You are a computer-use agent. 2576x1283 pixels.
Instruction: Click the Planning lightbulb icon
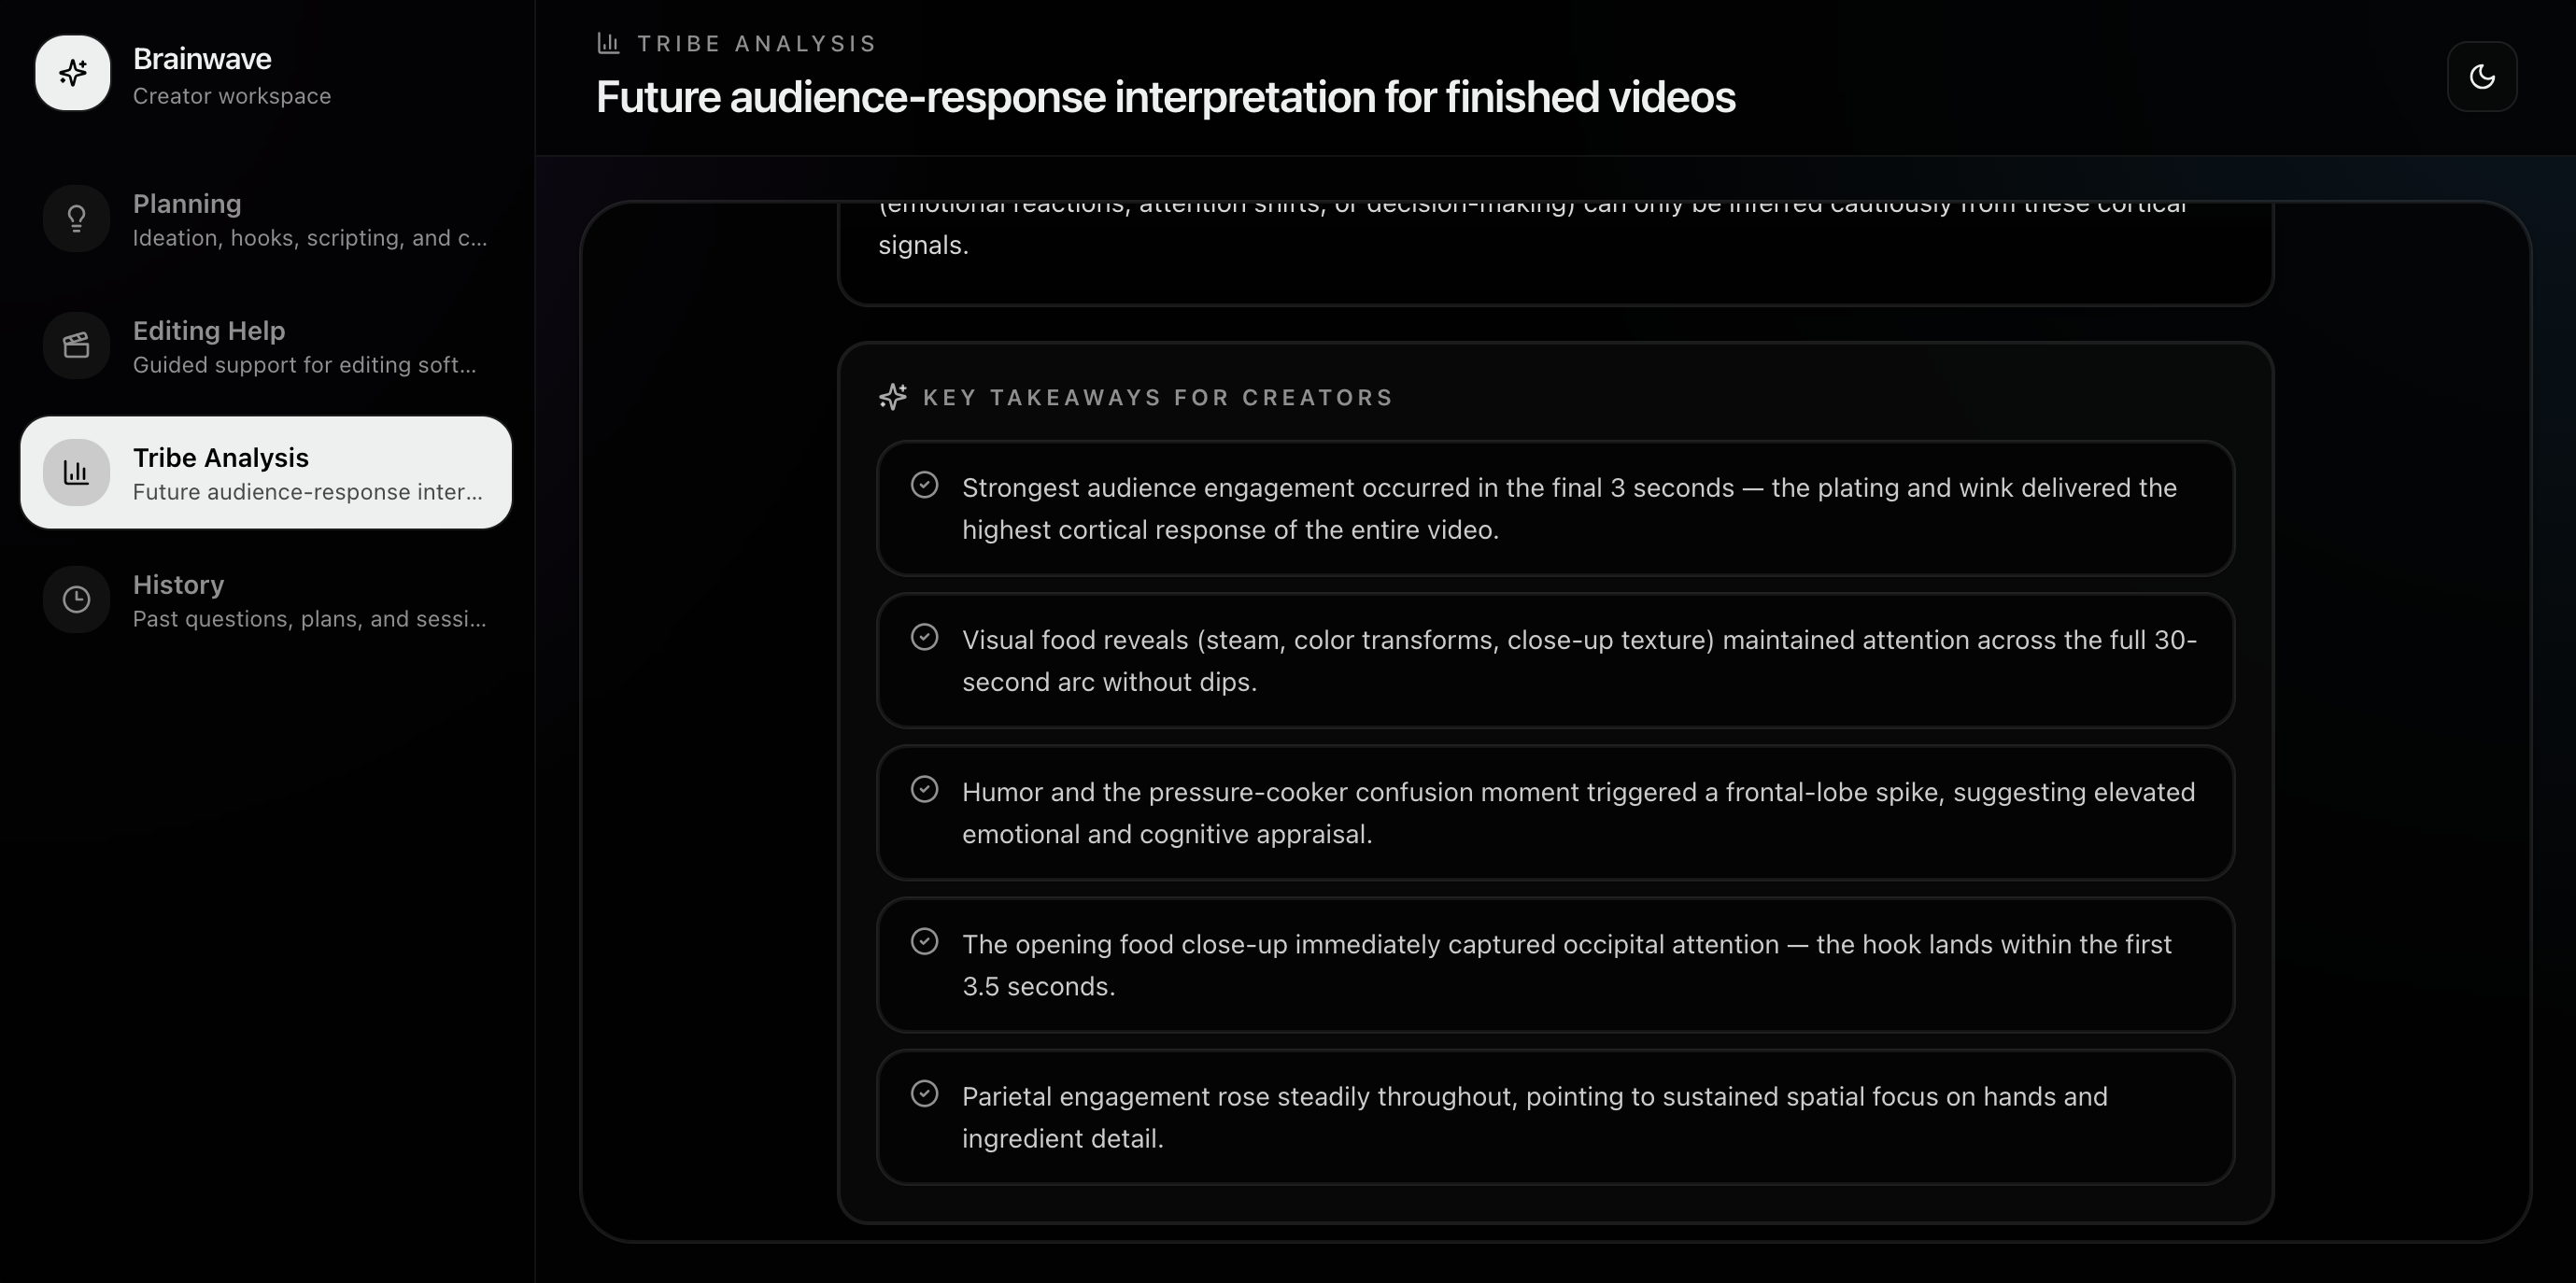76,219
